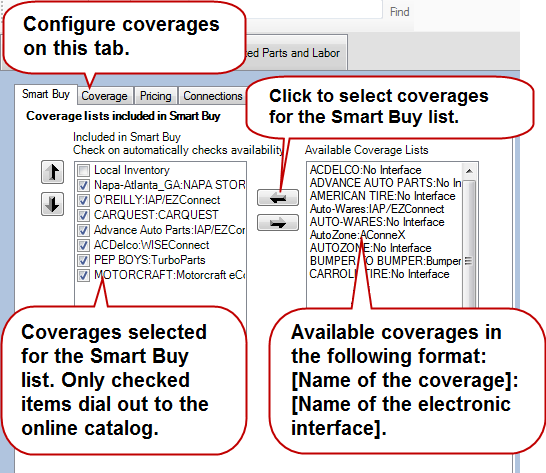Open the Pricing tab
This screenshot has height=473, width=546.
(x=156, y=96)
